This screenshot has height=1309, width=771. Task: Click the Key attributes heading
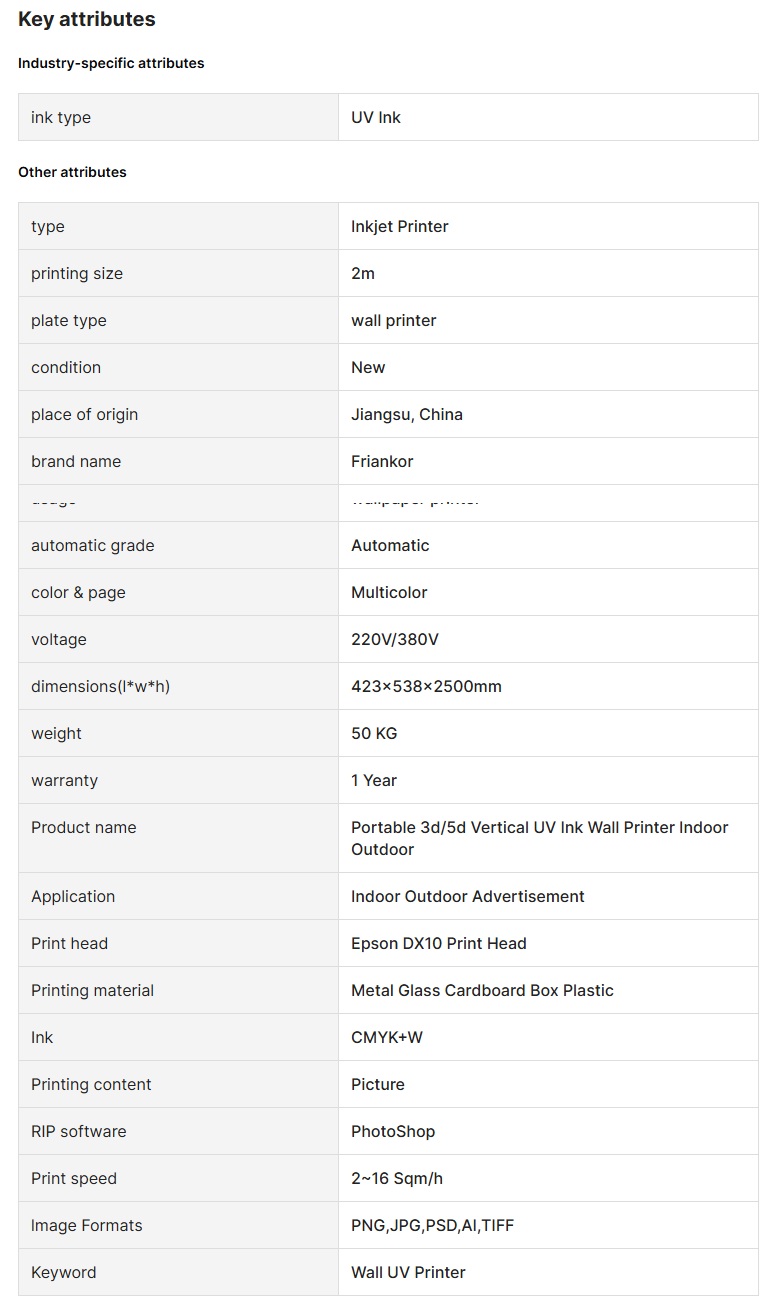87,19
